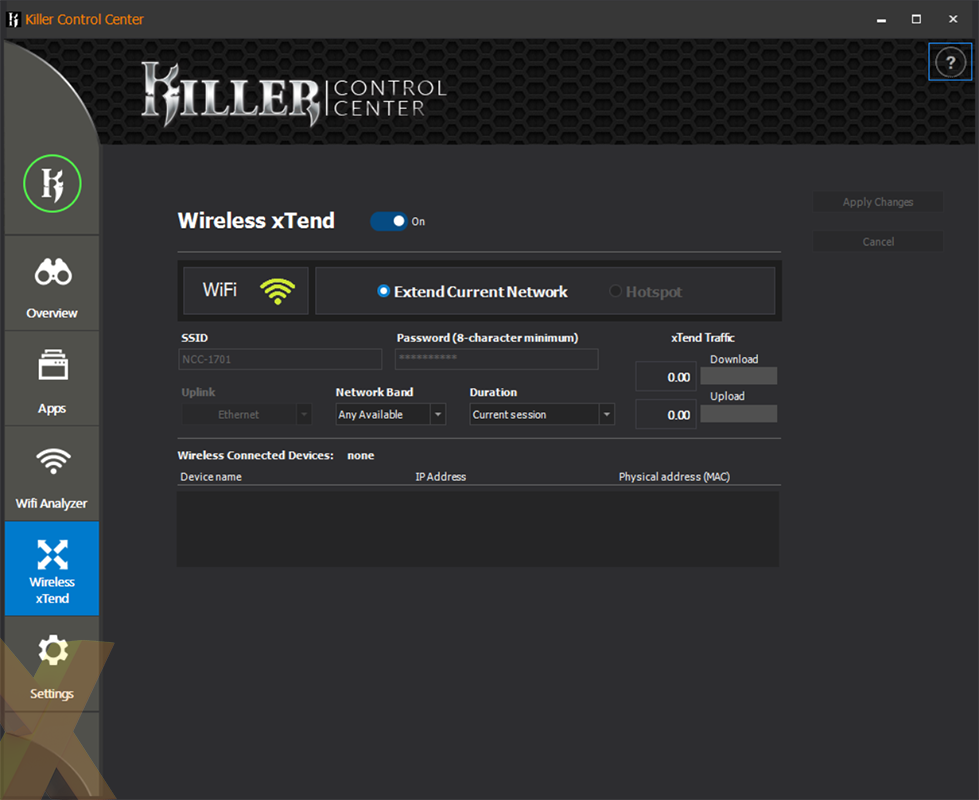Image resolution: width=979 pixels, height=800 pixels.
Task: Click the help question mark icon
Action: pyautogui.click(x=950, y=62)
